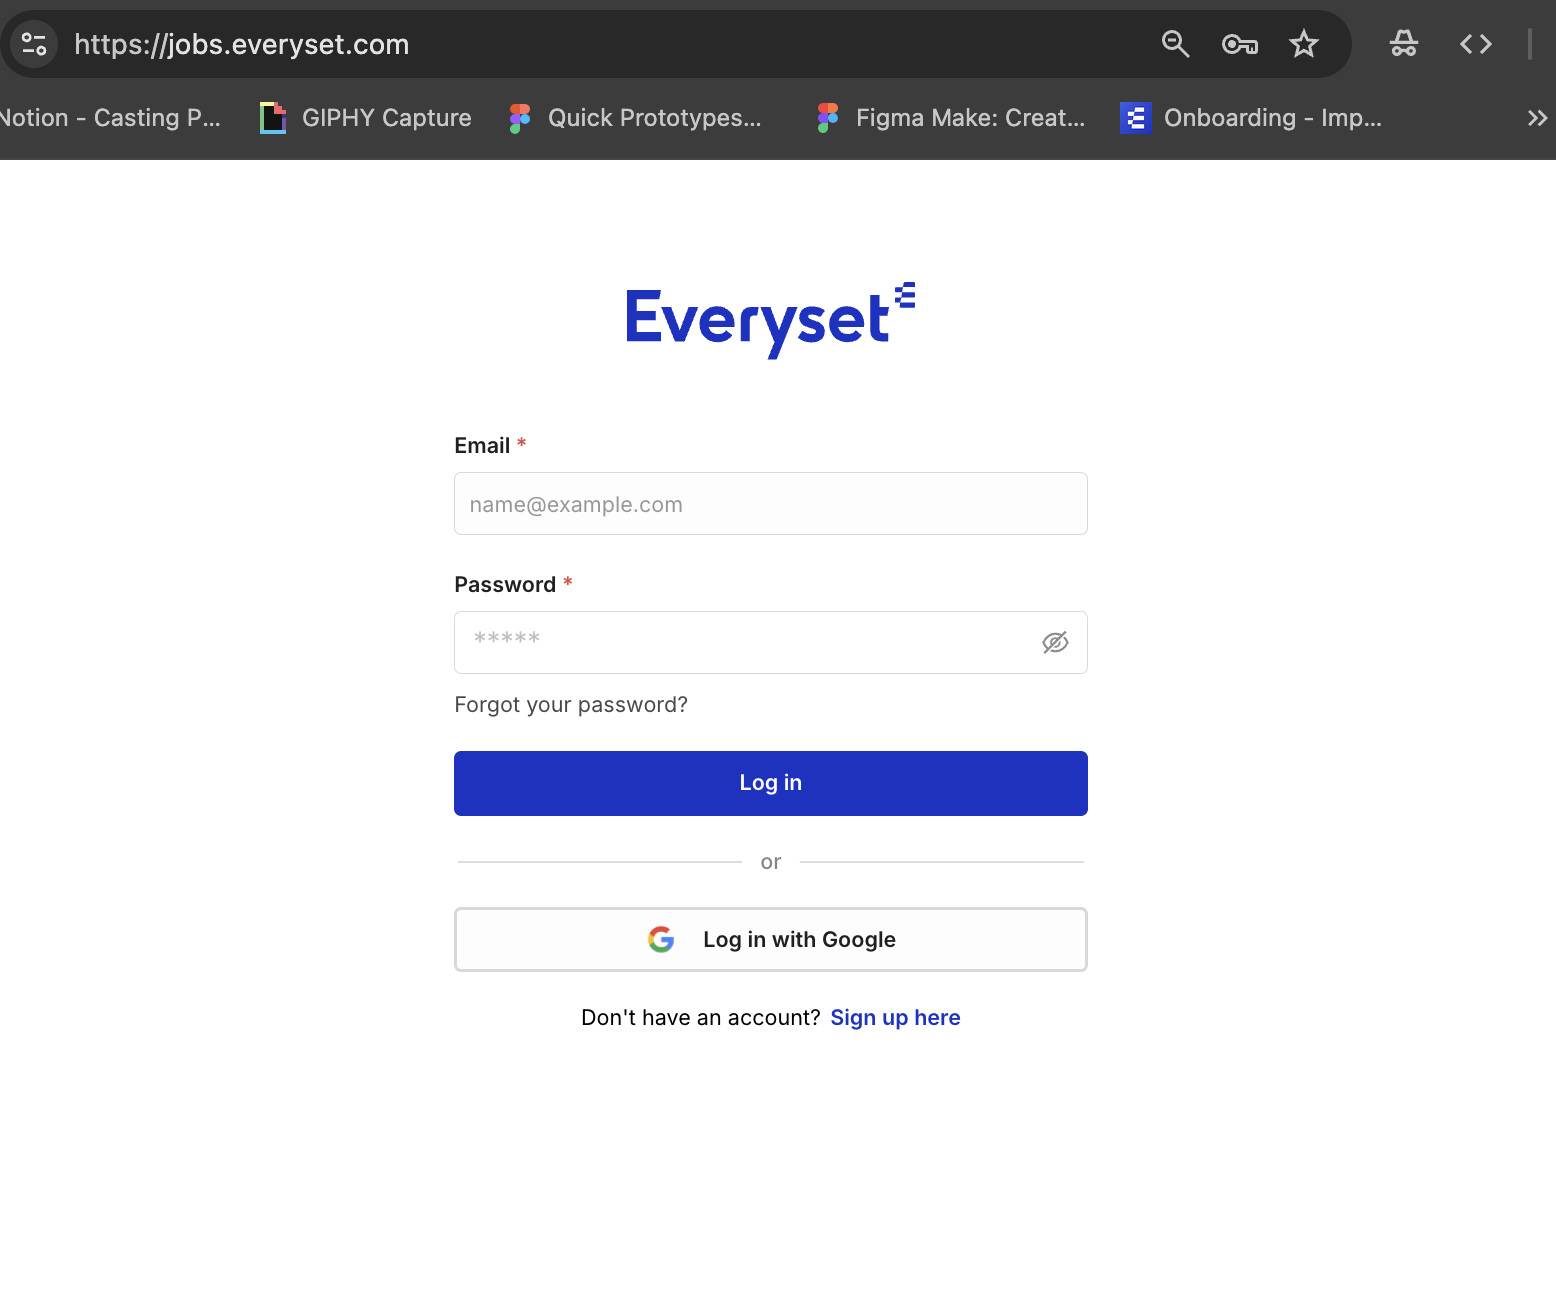Toggle password visibility with the eye icon

point(1055,642)
